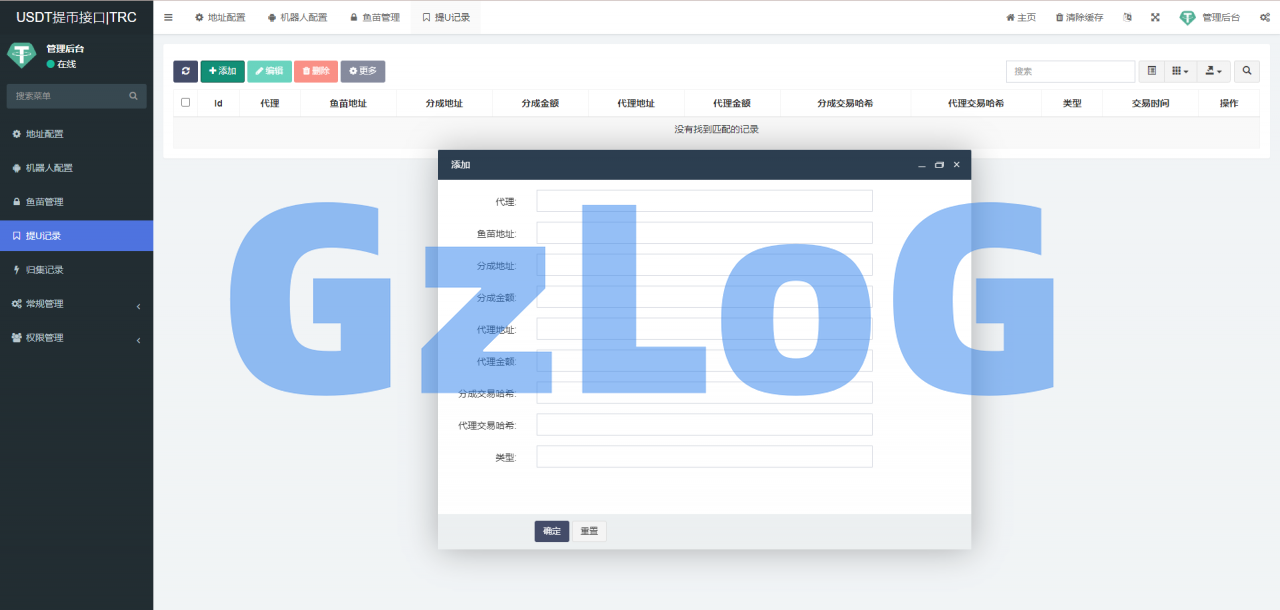This screenshot has width=1280, height=610.
Task: Expand the 常规管理 sidebar menu
Action: 76,304
